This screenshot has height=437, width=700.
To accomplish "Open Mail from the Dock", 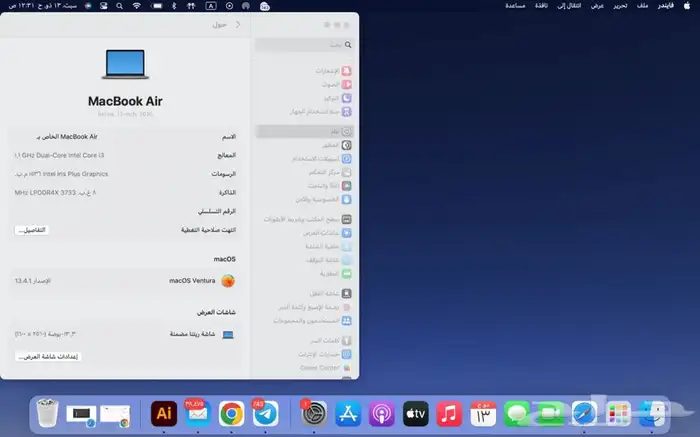I will tap(197, 413).
